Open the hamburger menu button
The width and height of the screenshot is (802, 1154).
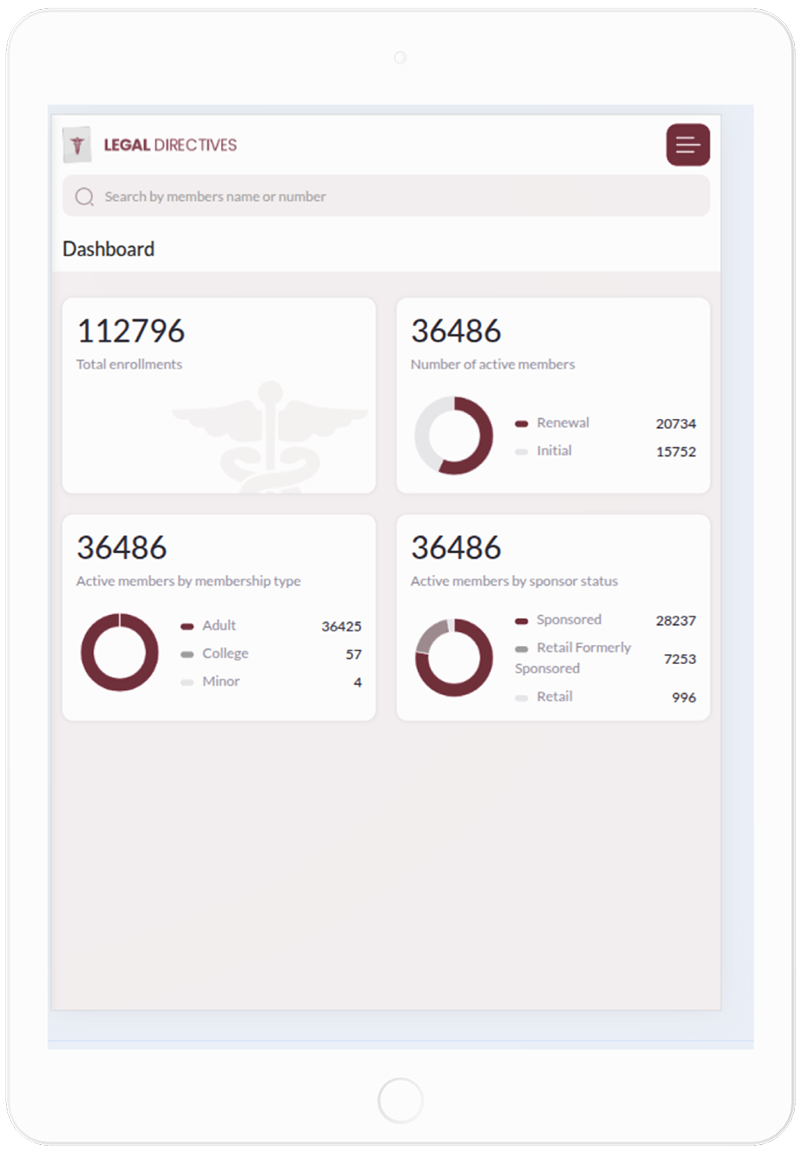688,145
